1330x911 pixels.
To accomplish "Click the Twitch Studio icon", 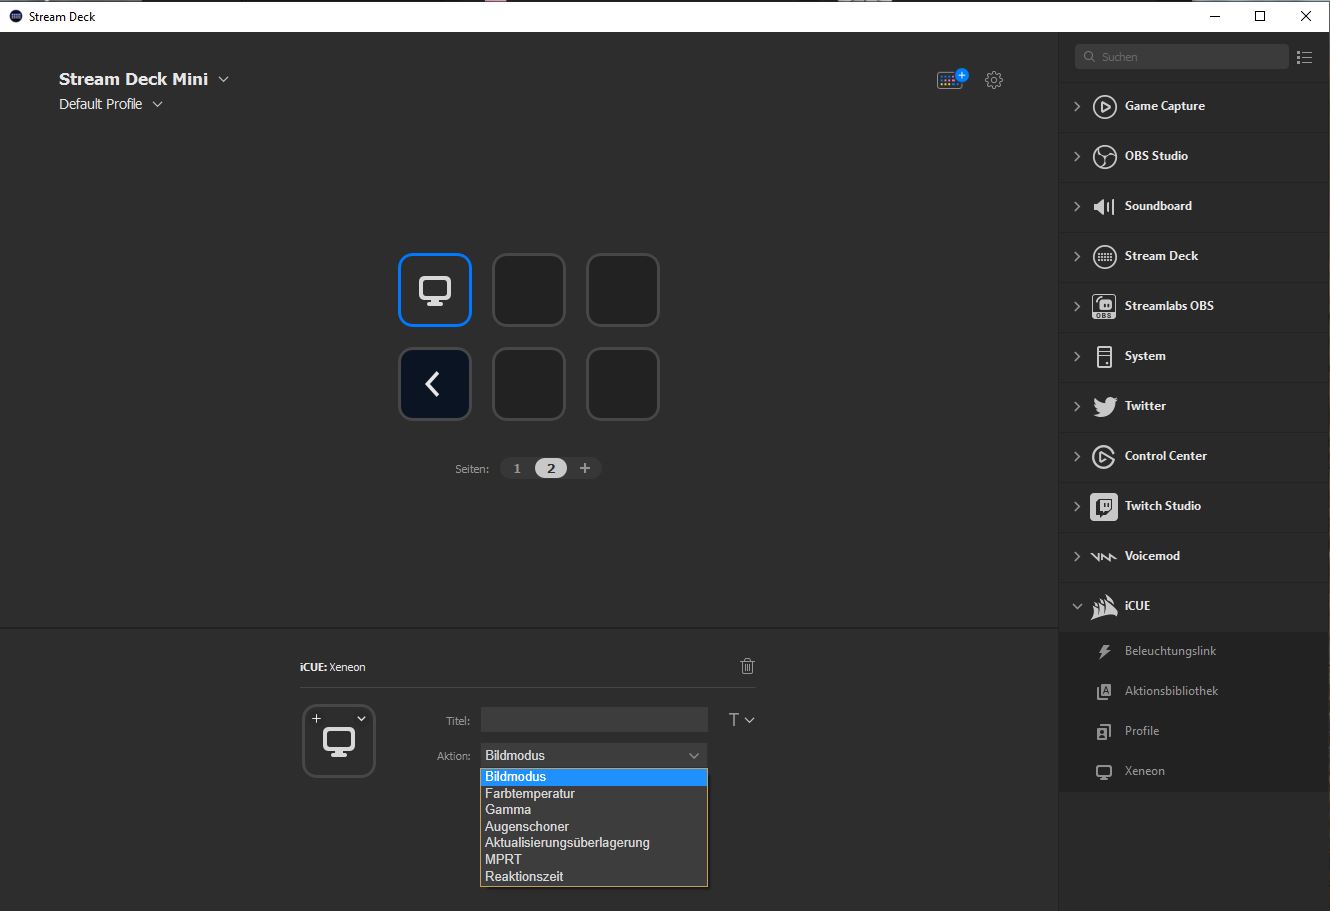I will pos(1104,506).
